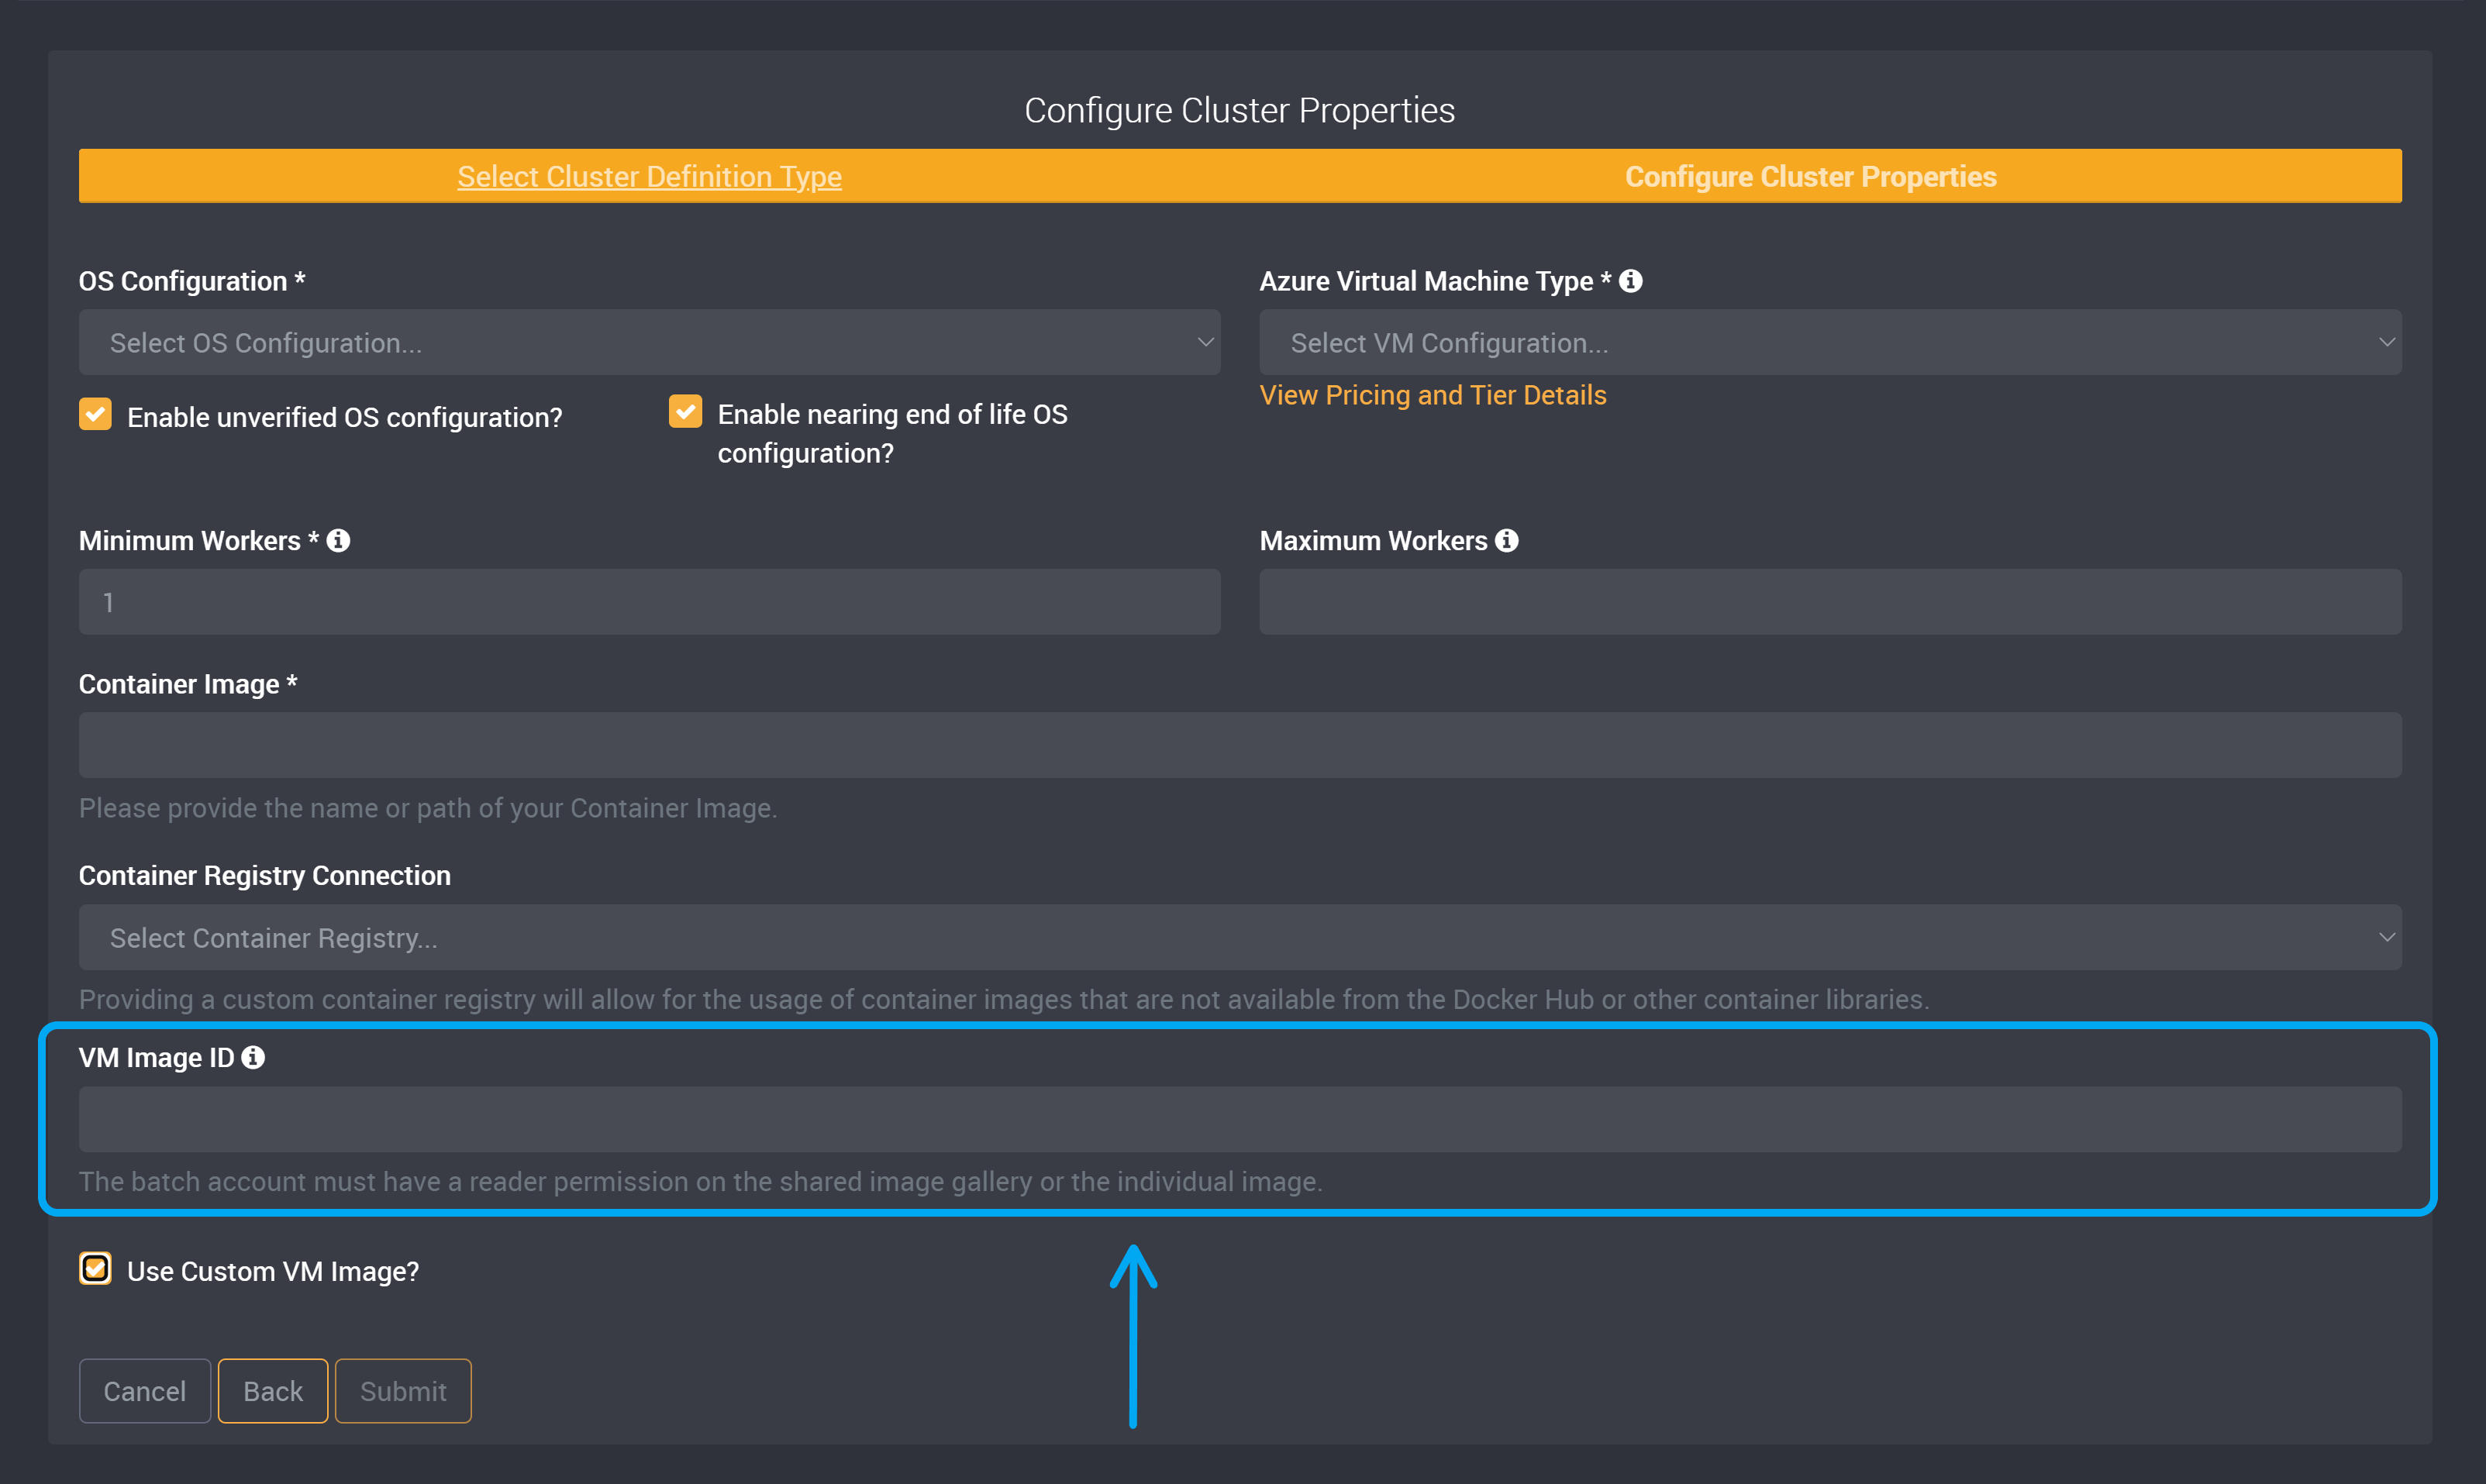Focus the Maximum Workers input field
Viewport: 2486px width, 1484px height.
[x=1830, y=602]
